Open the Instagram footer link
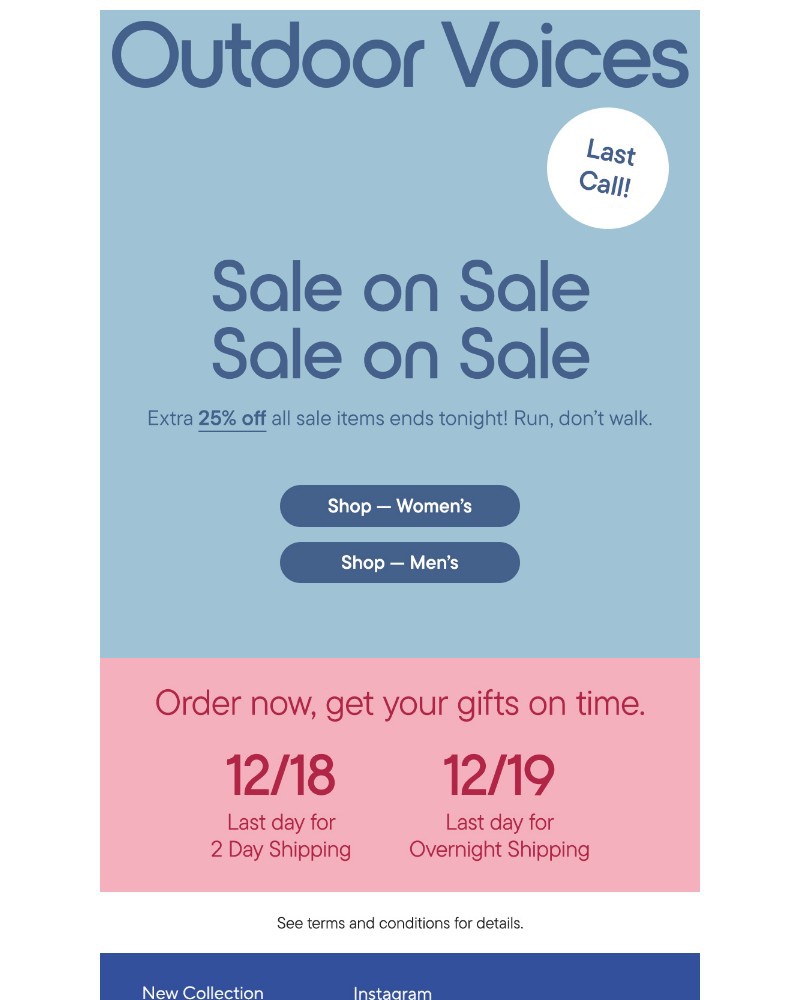The height and width of the screenshot is (1000, 800). [392, 992]
